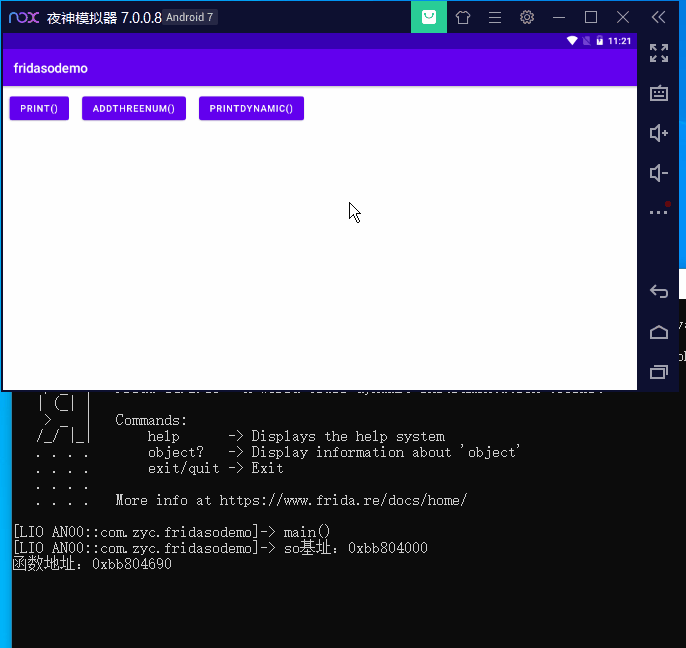Tap the PRINT() button in fridasodemo
The image size is (686, 648).
pyautogui.click(x=39, y=108)
